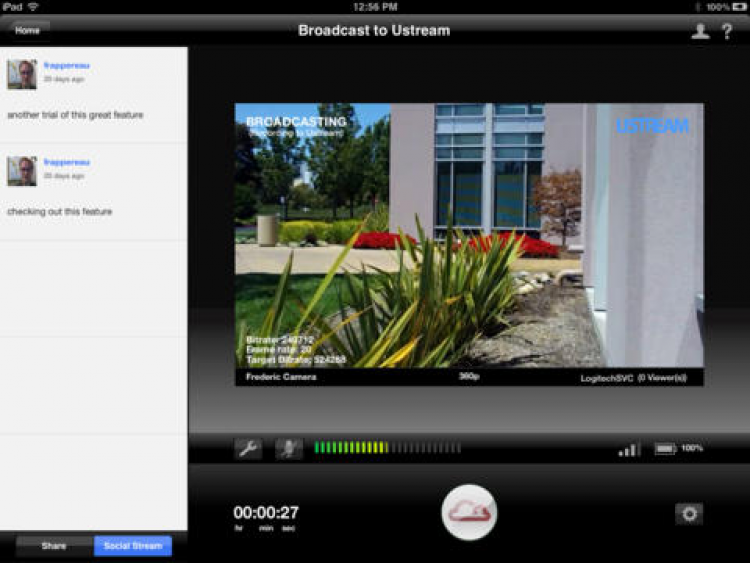Tap the 'Broadcast to Ustream' title
This screenshot has height=563, width=750.
(x=374, y=31)
